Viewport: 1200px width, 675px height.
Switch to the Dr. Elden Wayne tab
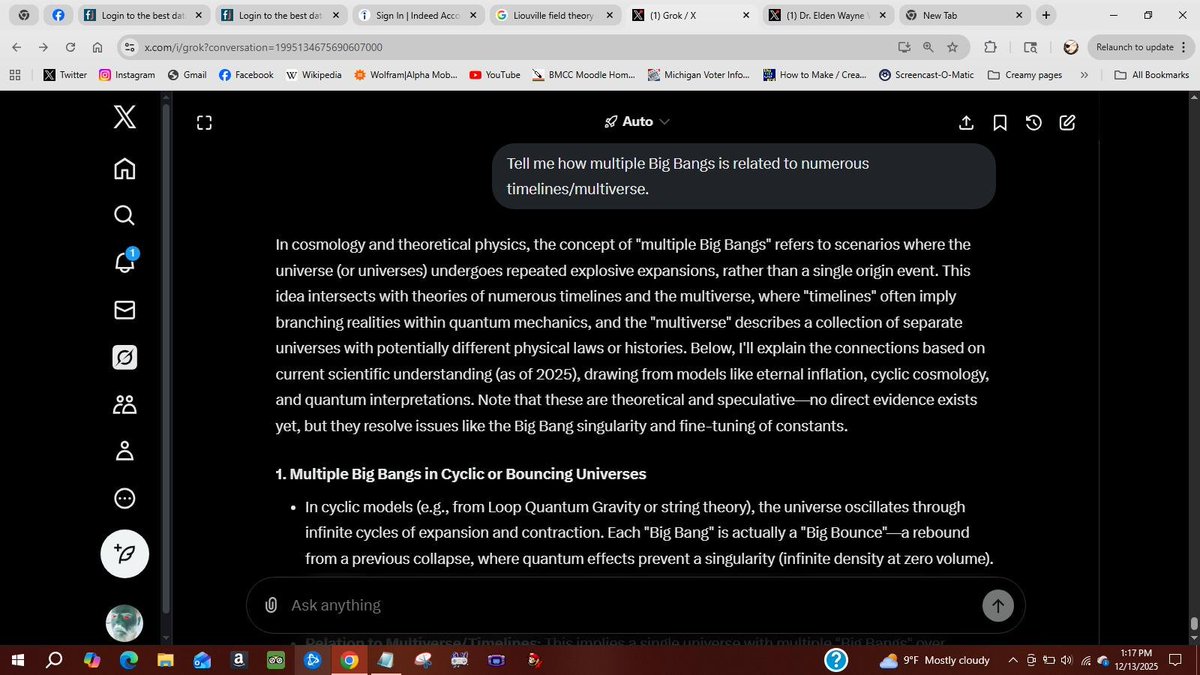tap(828, 16)
